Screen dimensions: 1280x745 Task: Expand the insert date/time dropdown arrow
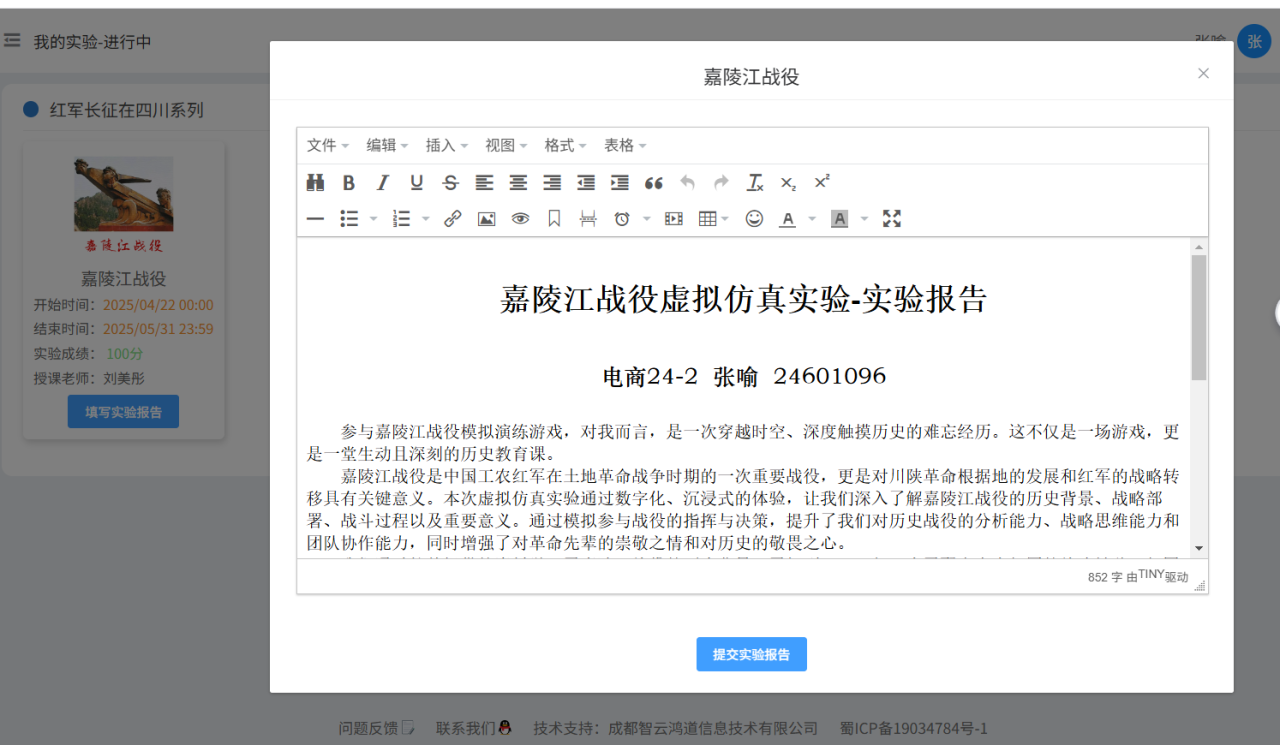[x=646, y=219]
